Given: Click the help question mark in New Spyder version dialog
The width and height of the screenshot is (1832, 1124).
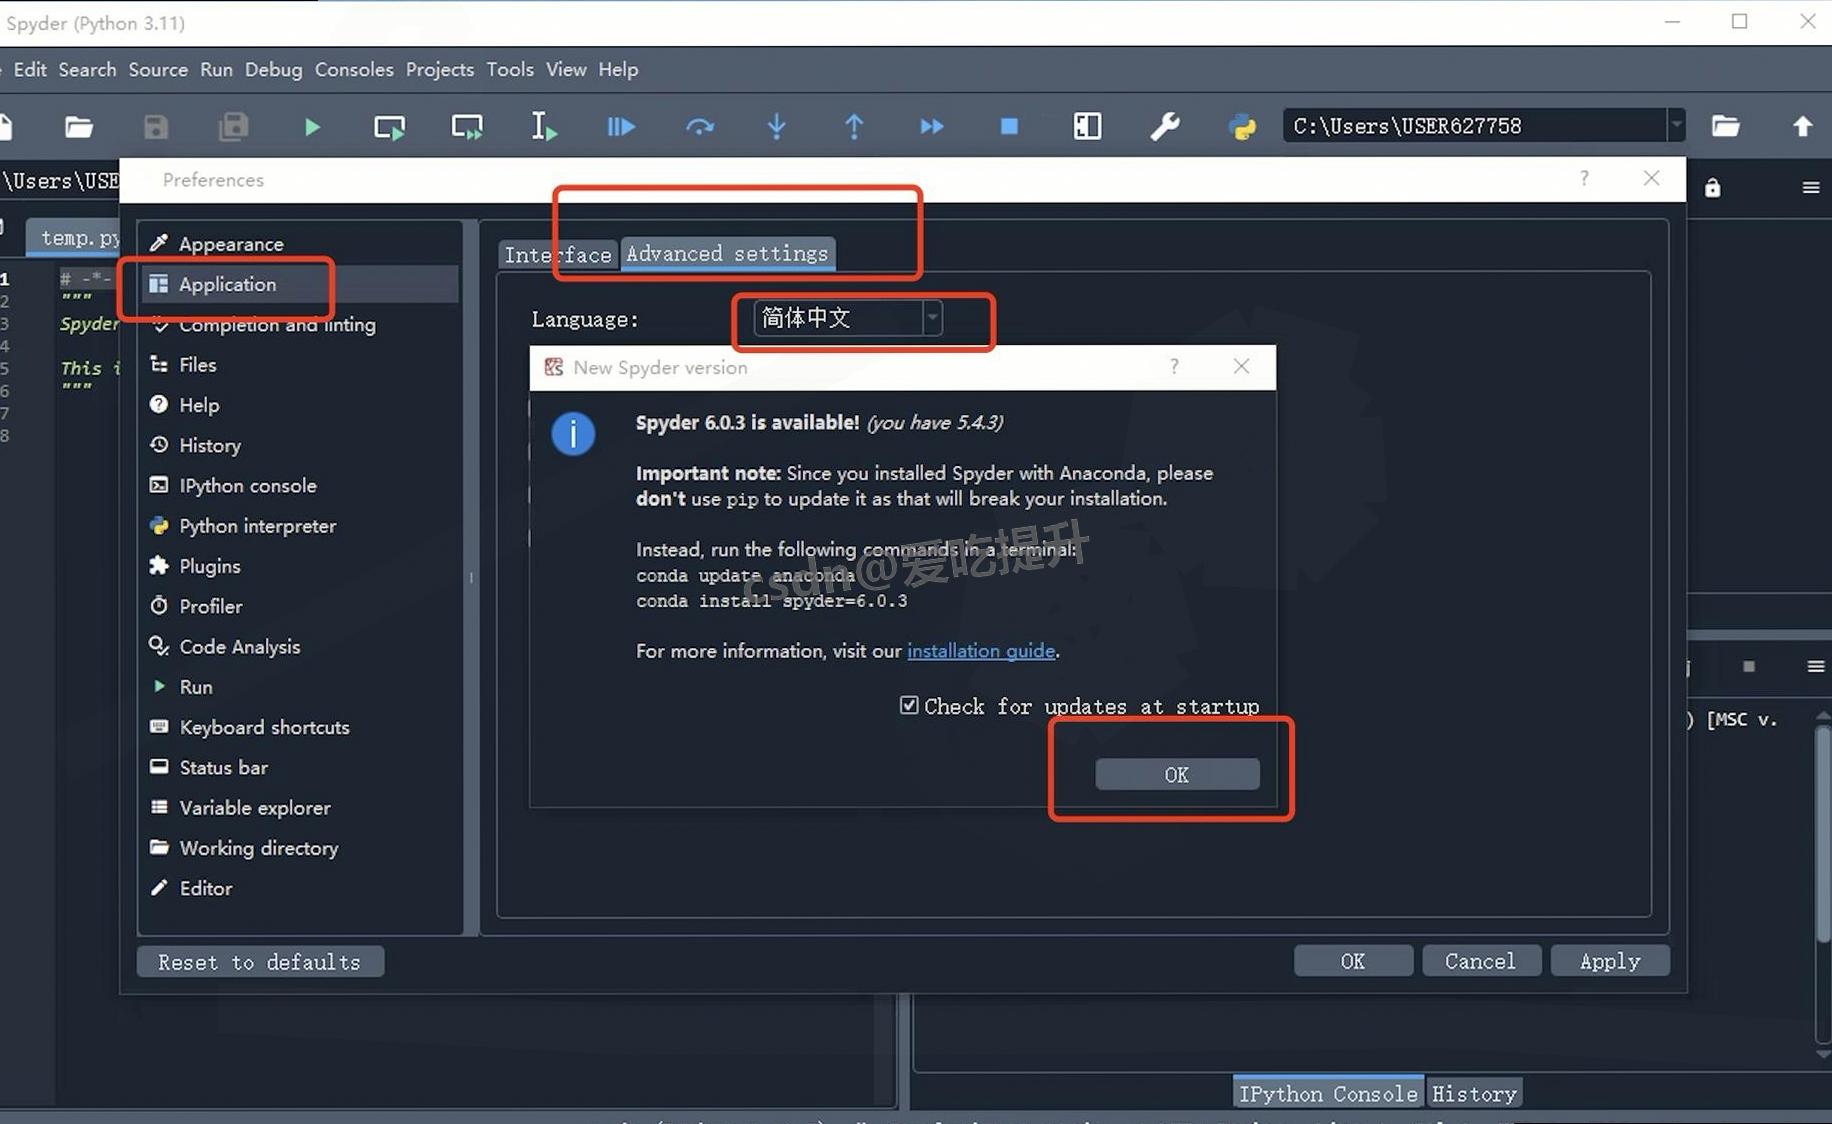Looking at the screenshot, I should coord(1174,366).
